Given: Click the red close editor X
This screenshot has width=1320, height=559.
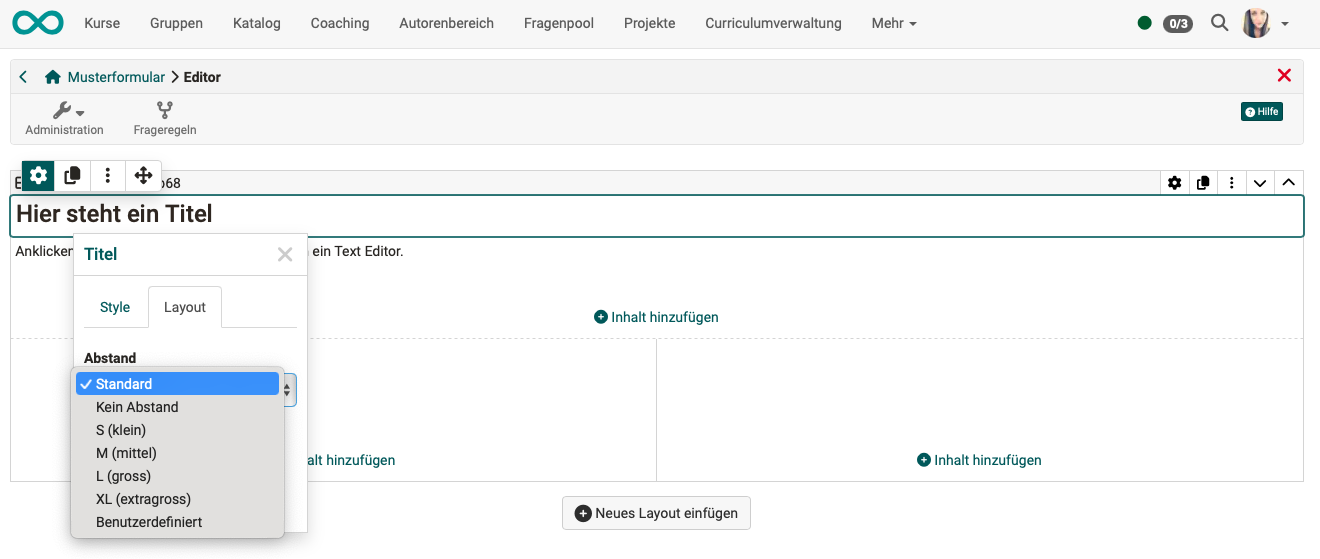Looking at the screenshot, I should [1285, 75].
